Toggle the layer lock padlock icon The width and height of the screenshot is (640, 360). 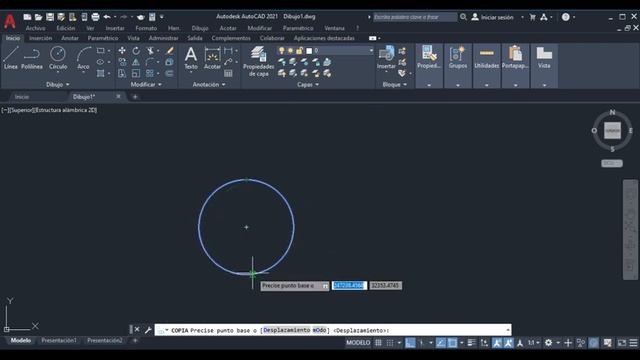(x=299, y=51)
